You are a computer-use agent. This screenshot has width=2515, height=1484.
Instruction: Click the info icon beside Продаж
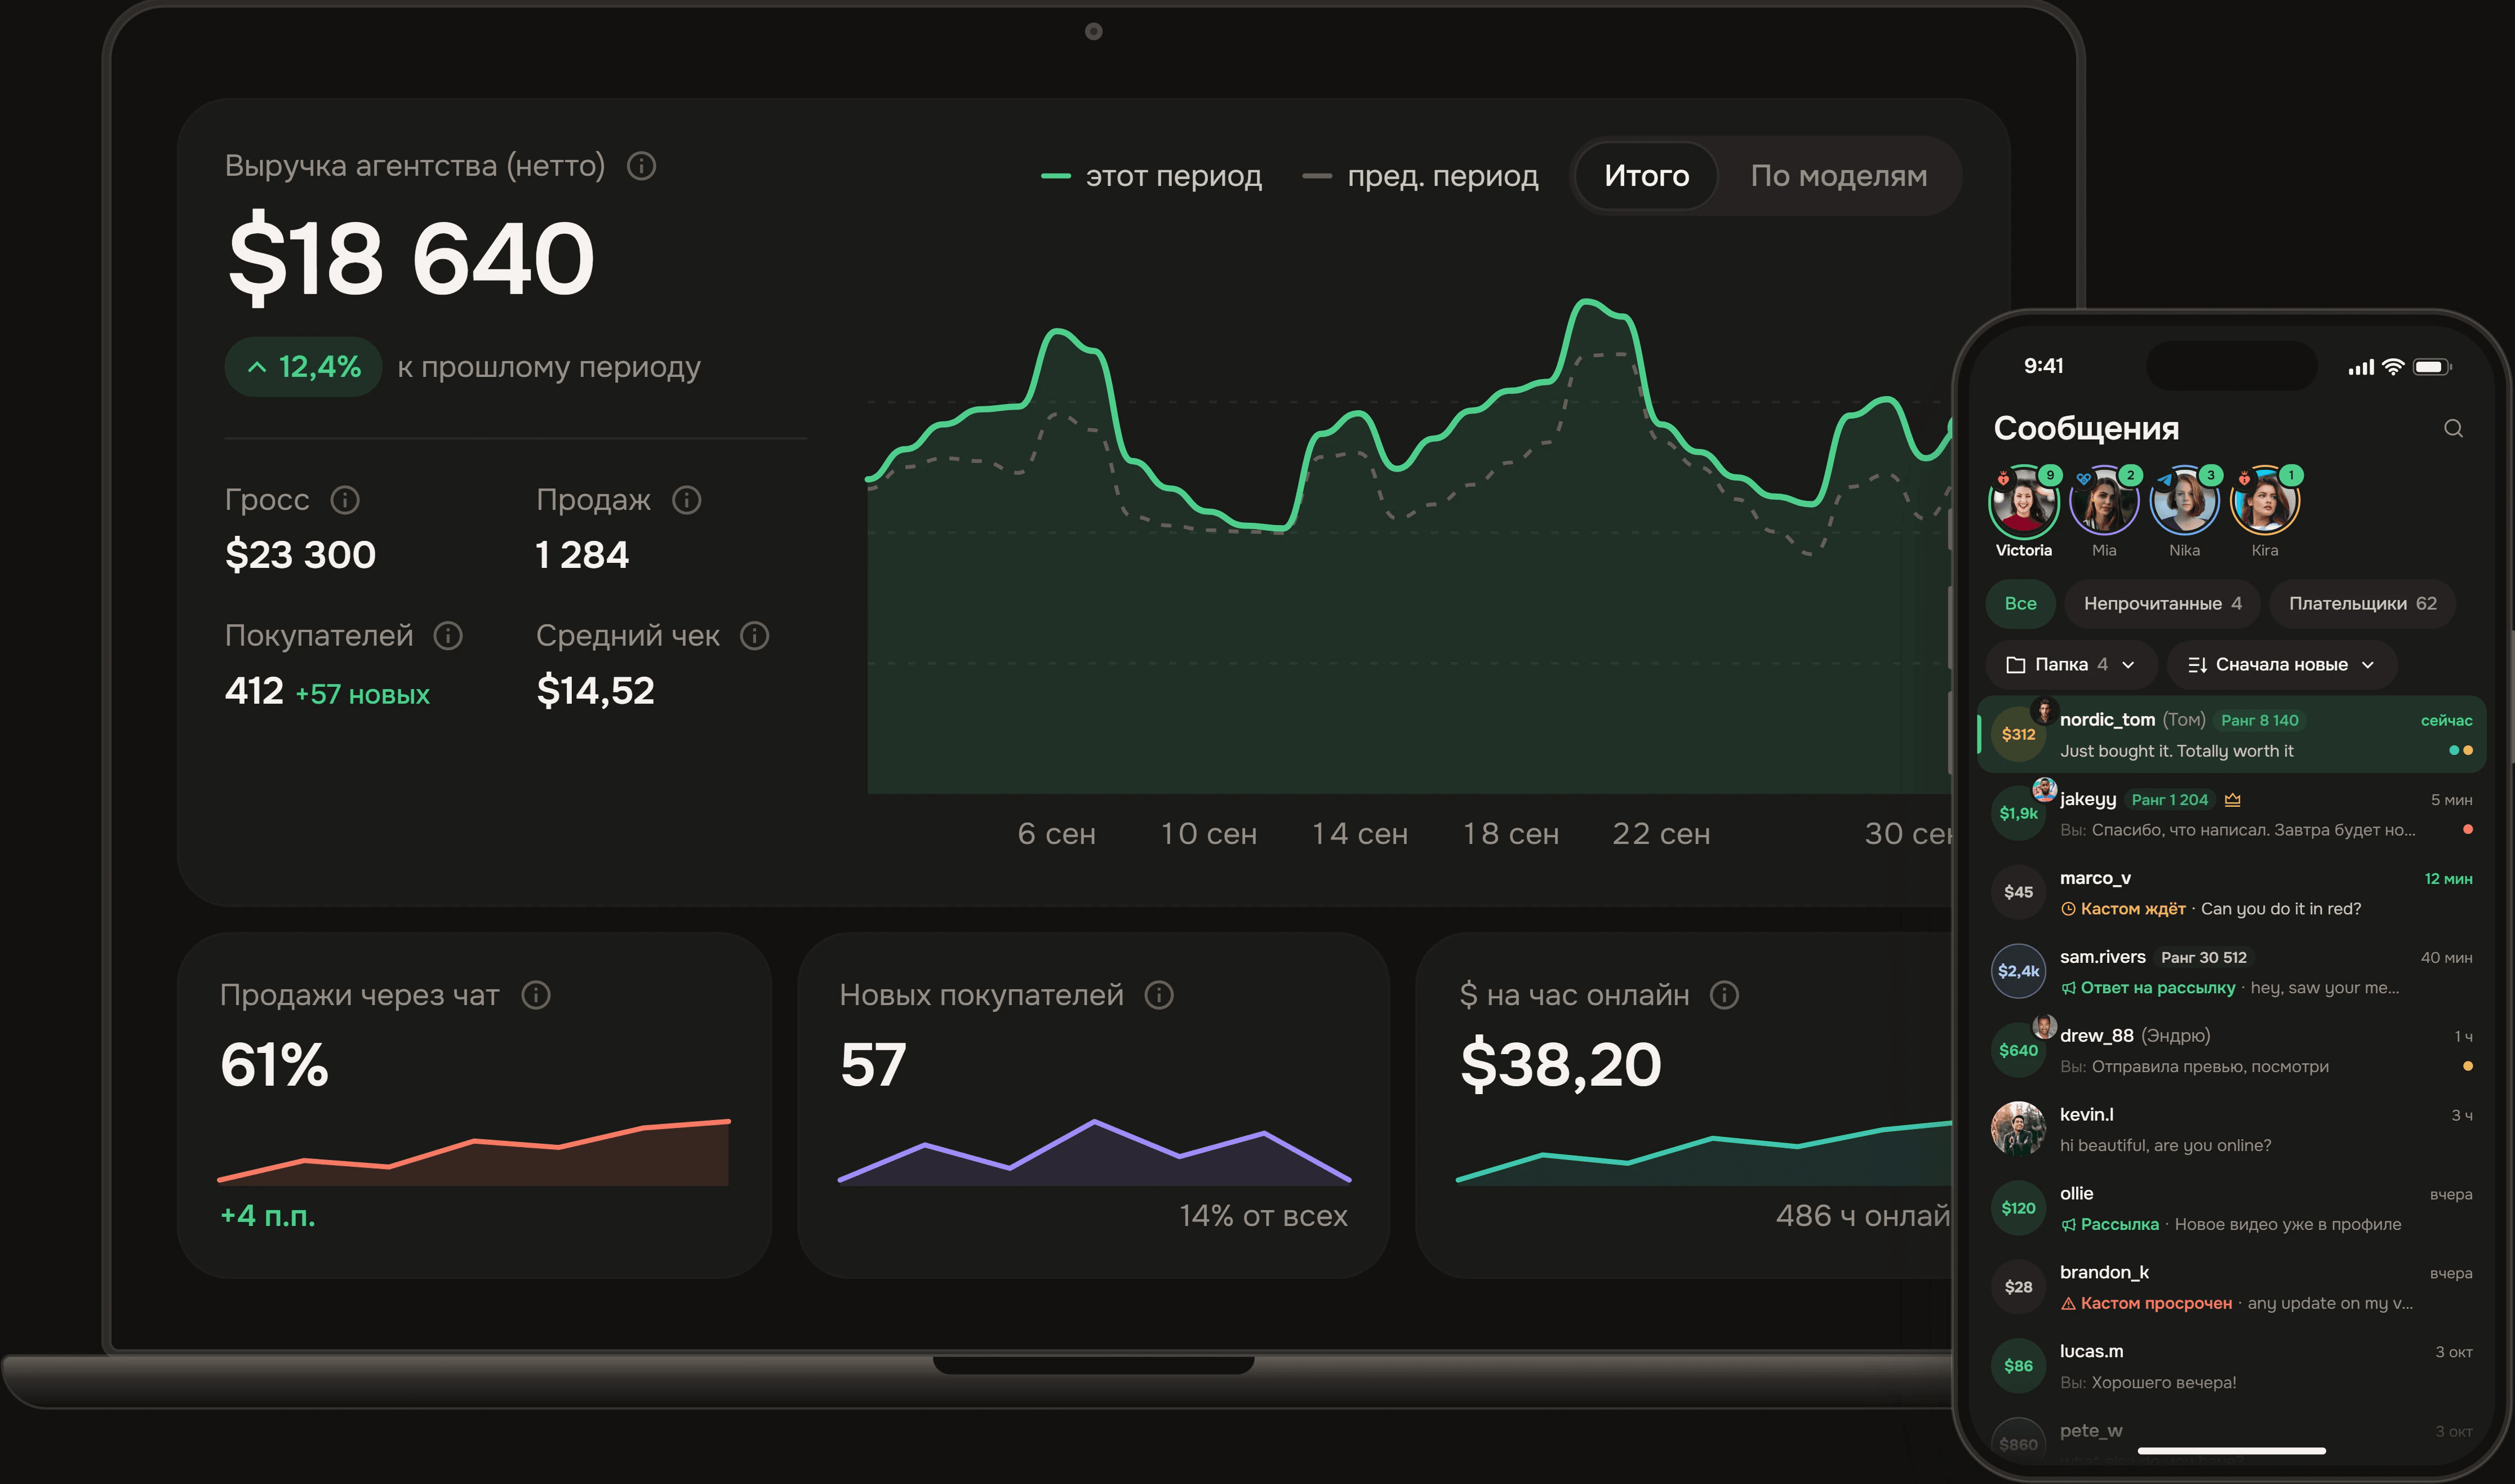point(686,500)
